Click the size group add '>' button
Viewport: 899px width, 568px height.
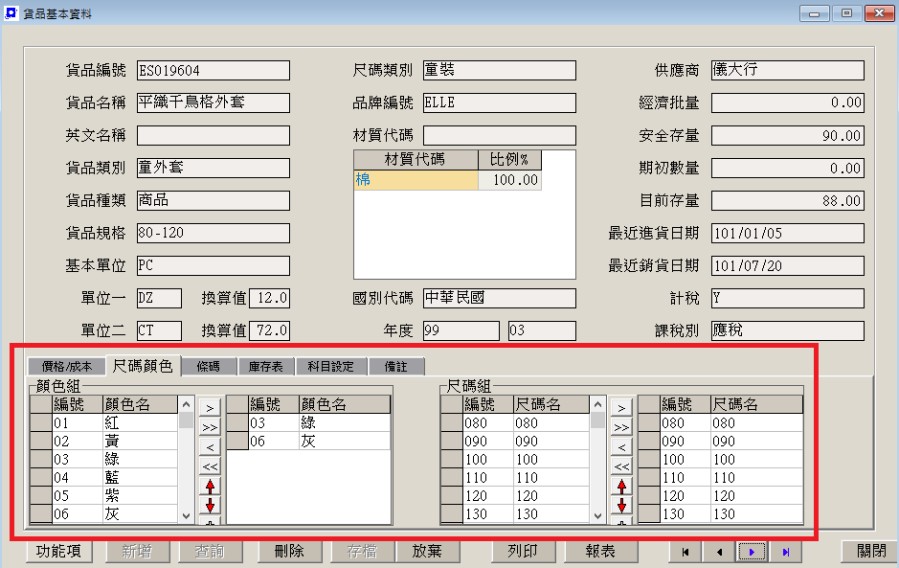coord(622,408)
